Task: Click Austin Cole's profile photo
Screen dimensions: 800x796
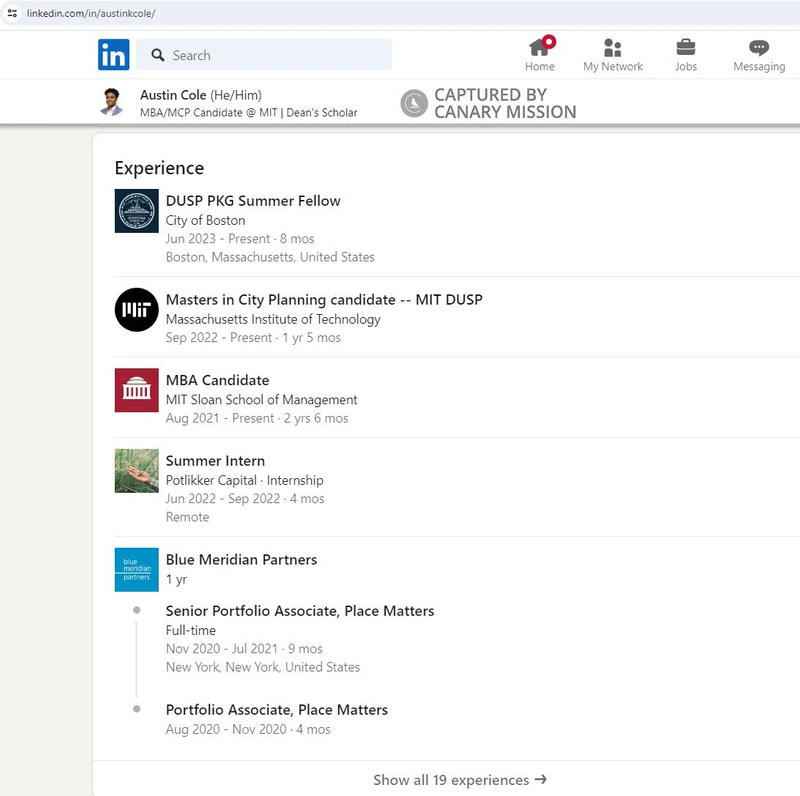Action: [111, 101]
